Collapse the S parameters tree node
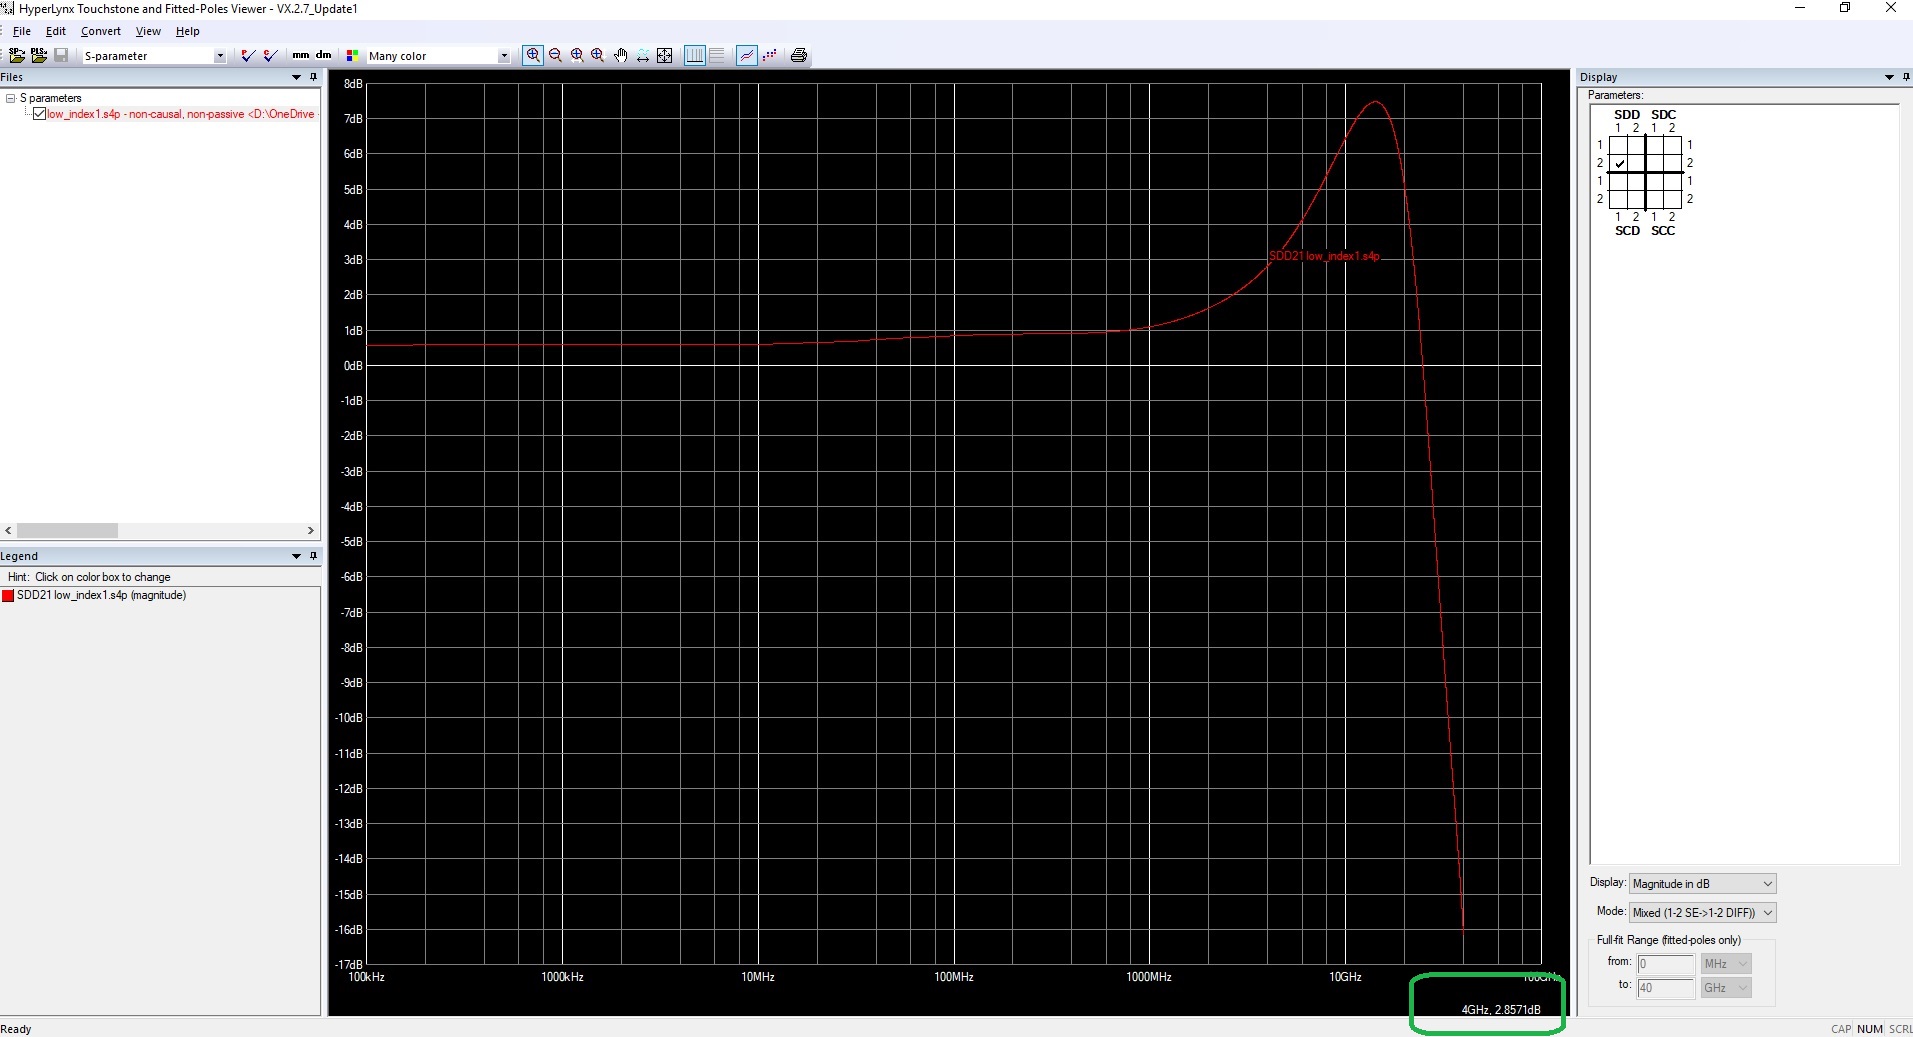Image resolution: width=1913 pixels, height=1037 pixels. click(x=10, y=98)
